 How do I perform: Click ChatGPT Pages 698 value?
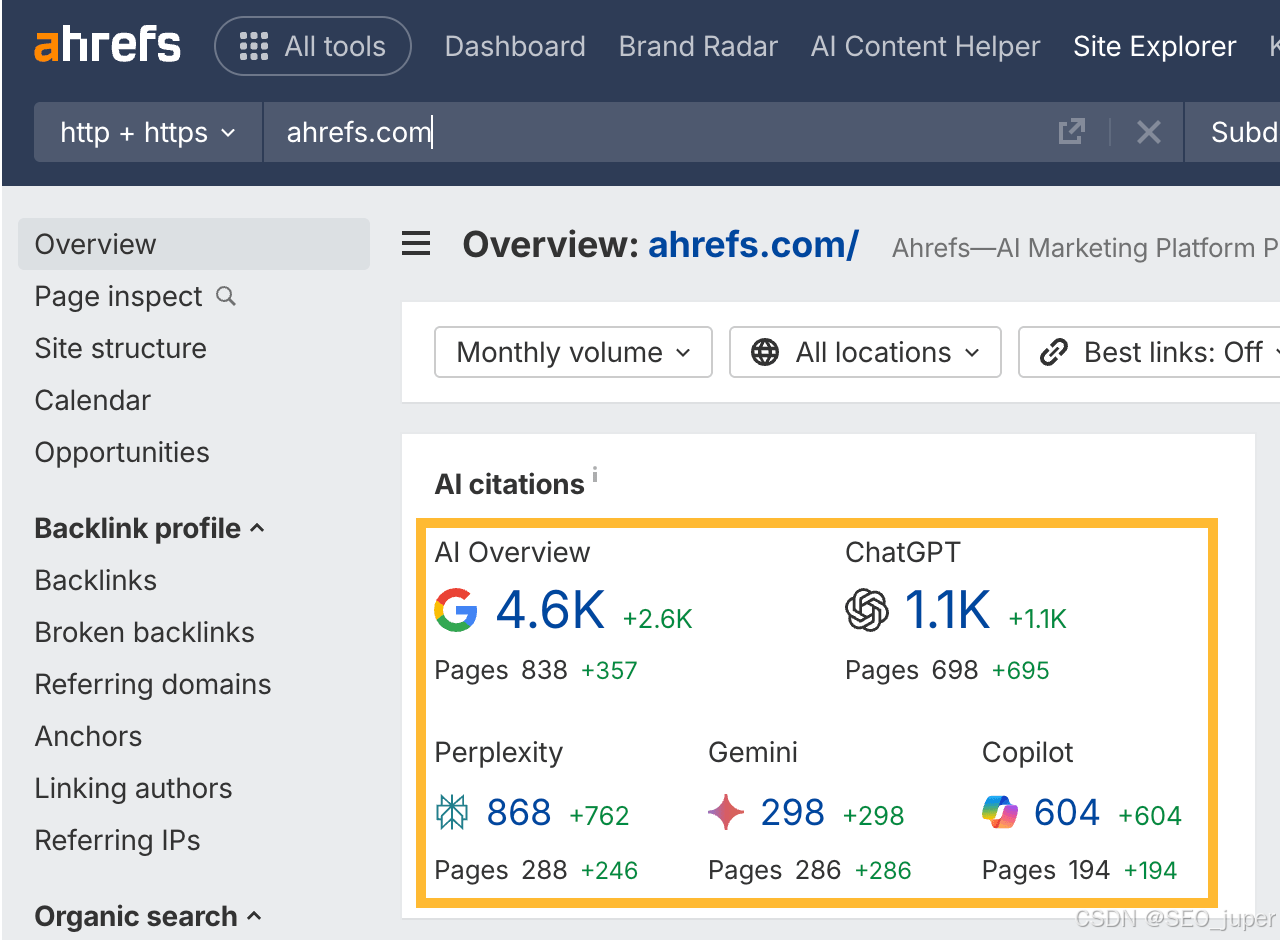pos(955,669)
